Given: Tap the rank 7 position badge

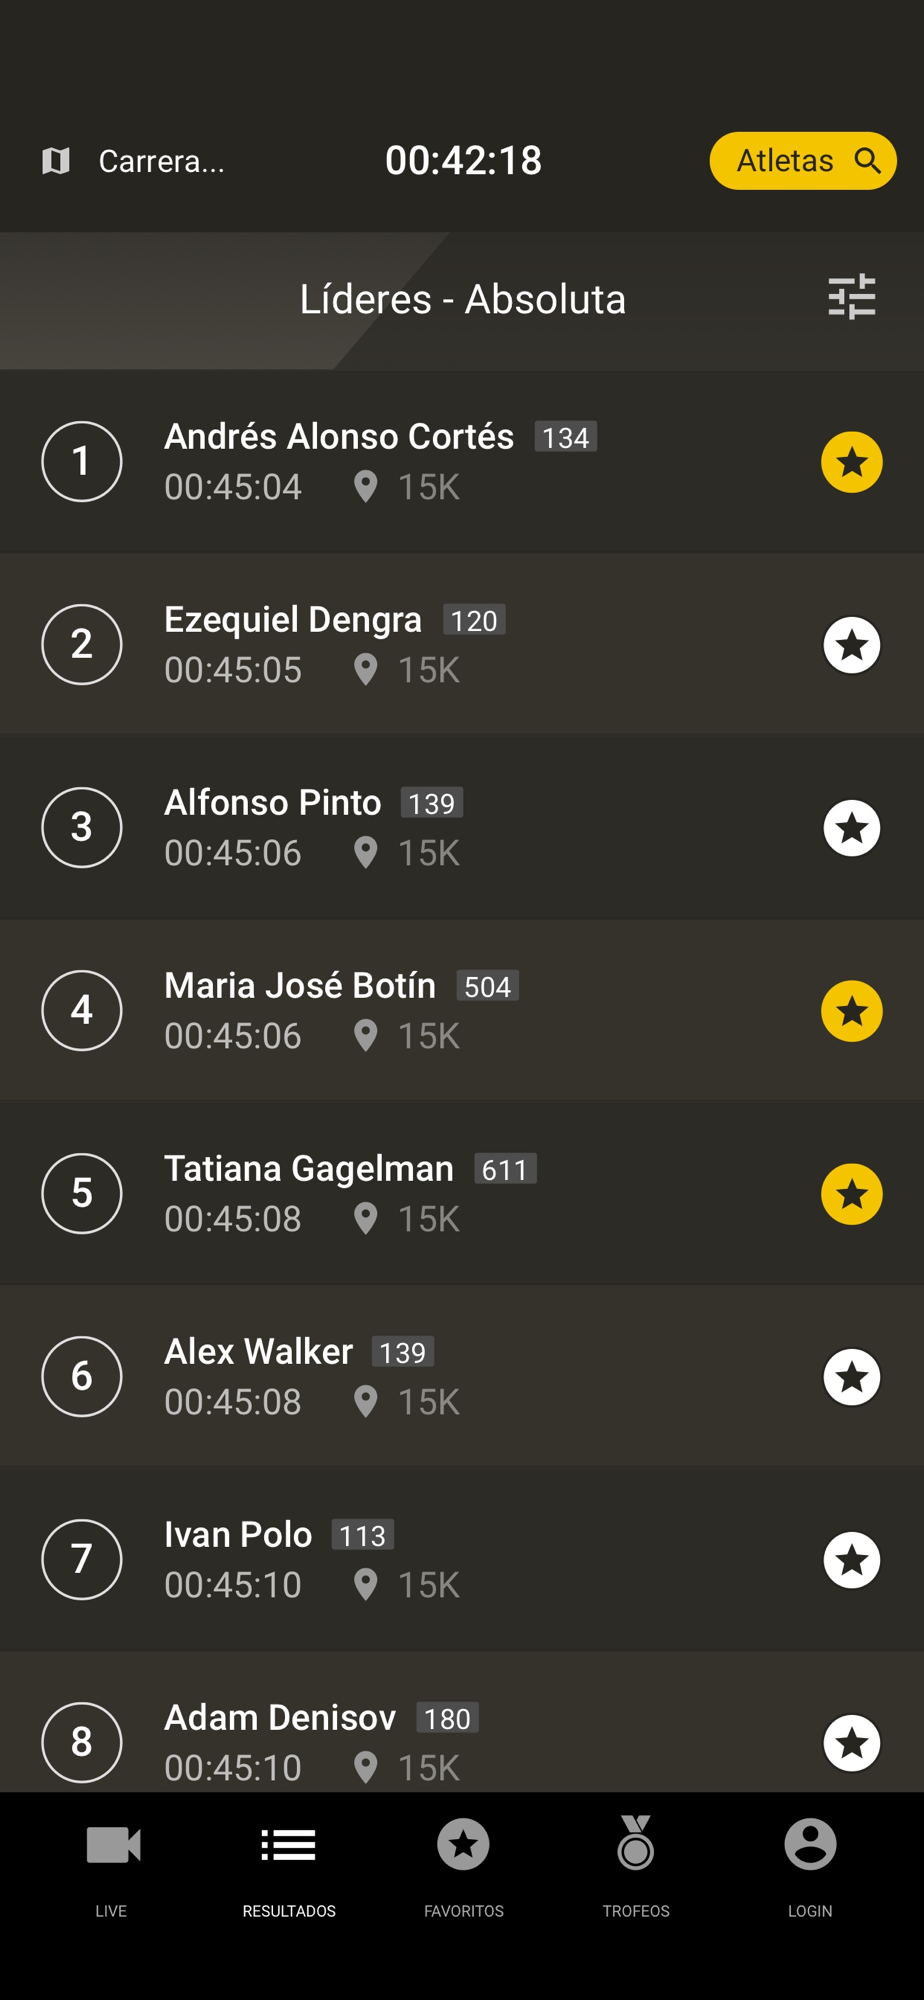Looking at the screenshot, I should point(82,1559).
